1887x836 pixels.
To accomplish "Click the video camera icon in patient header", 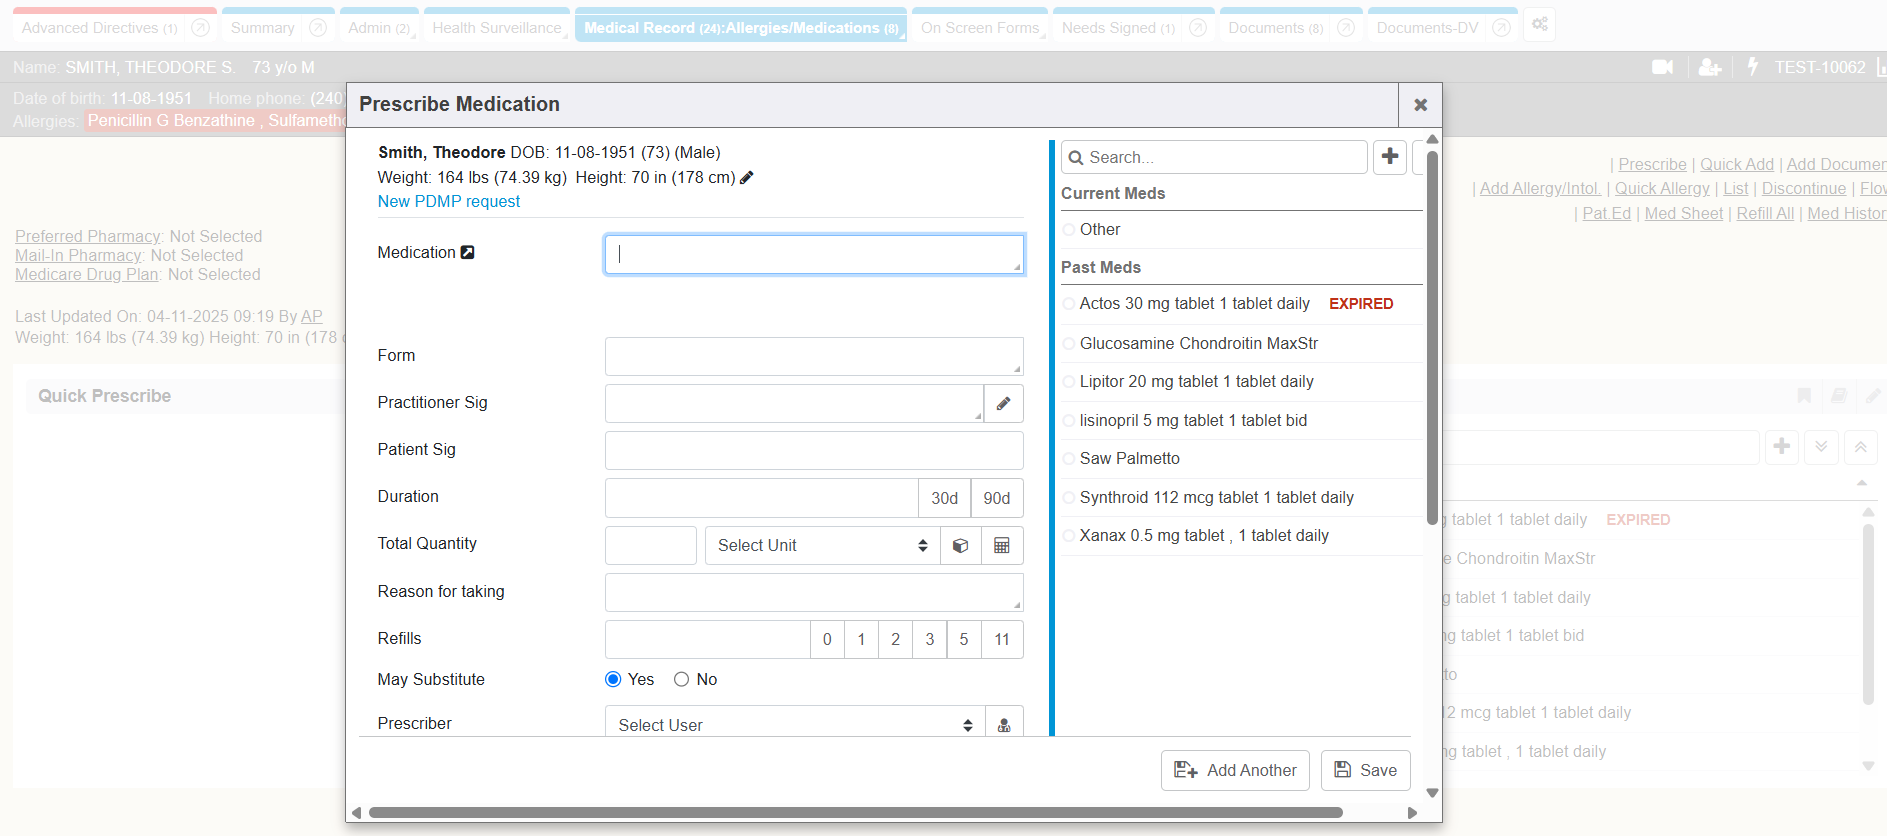I will [1662, 67].
